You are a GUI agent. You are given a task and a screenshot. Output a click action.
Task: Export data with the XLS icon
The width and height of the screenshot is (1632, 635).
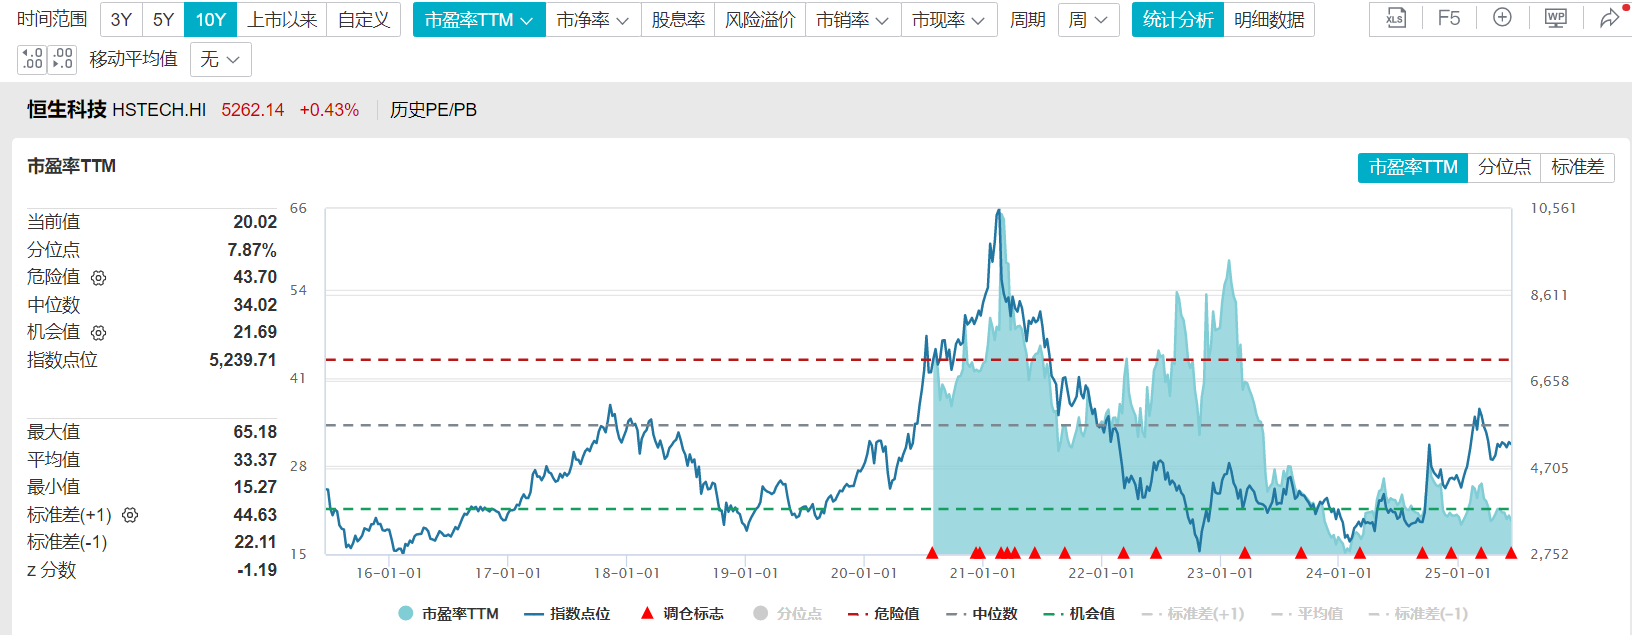pyautogui.click(x=1395, y=19)
